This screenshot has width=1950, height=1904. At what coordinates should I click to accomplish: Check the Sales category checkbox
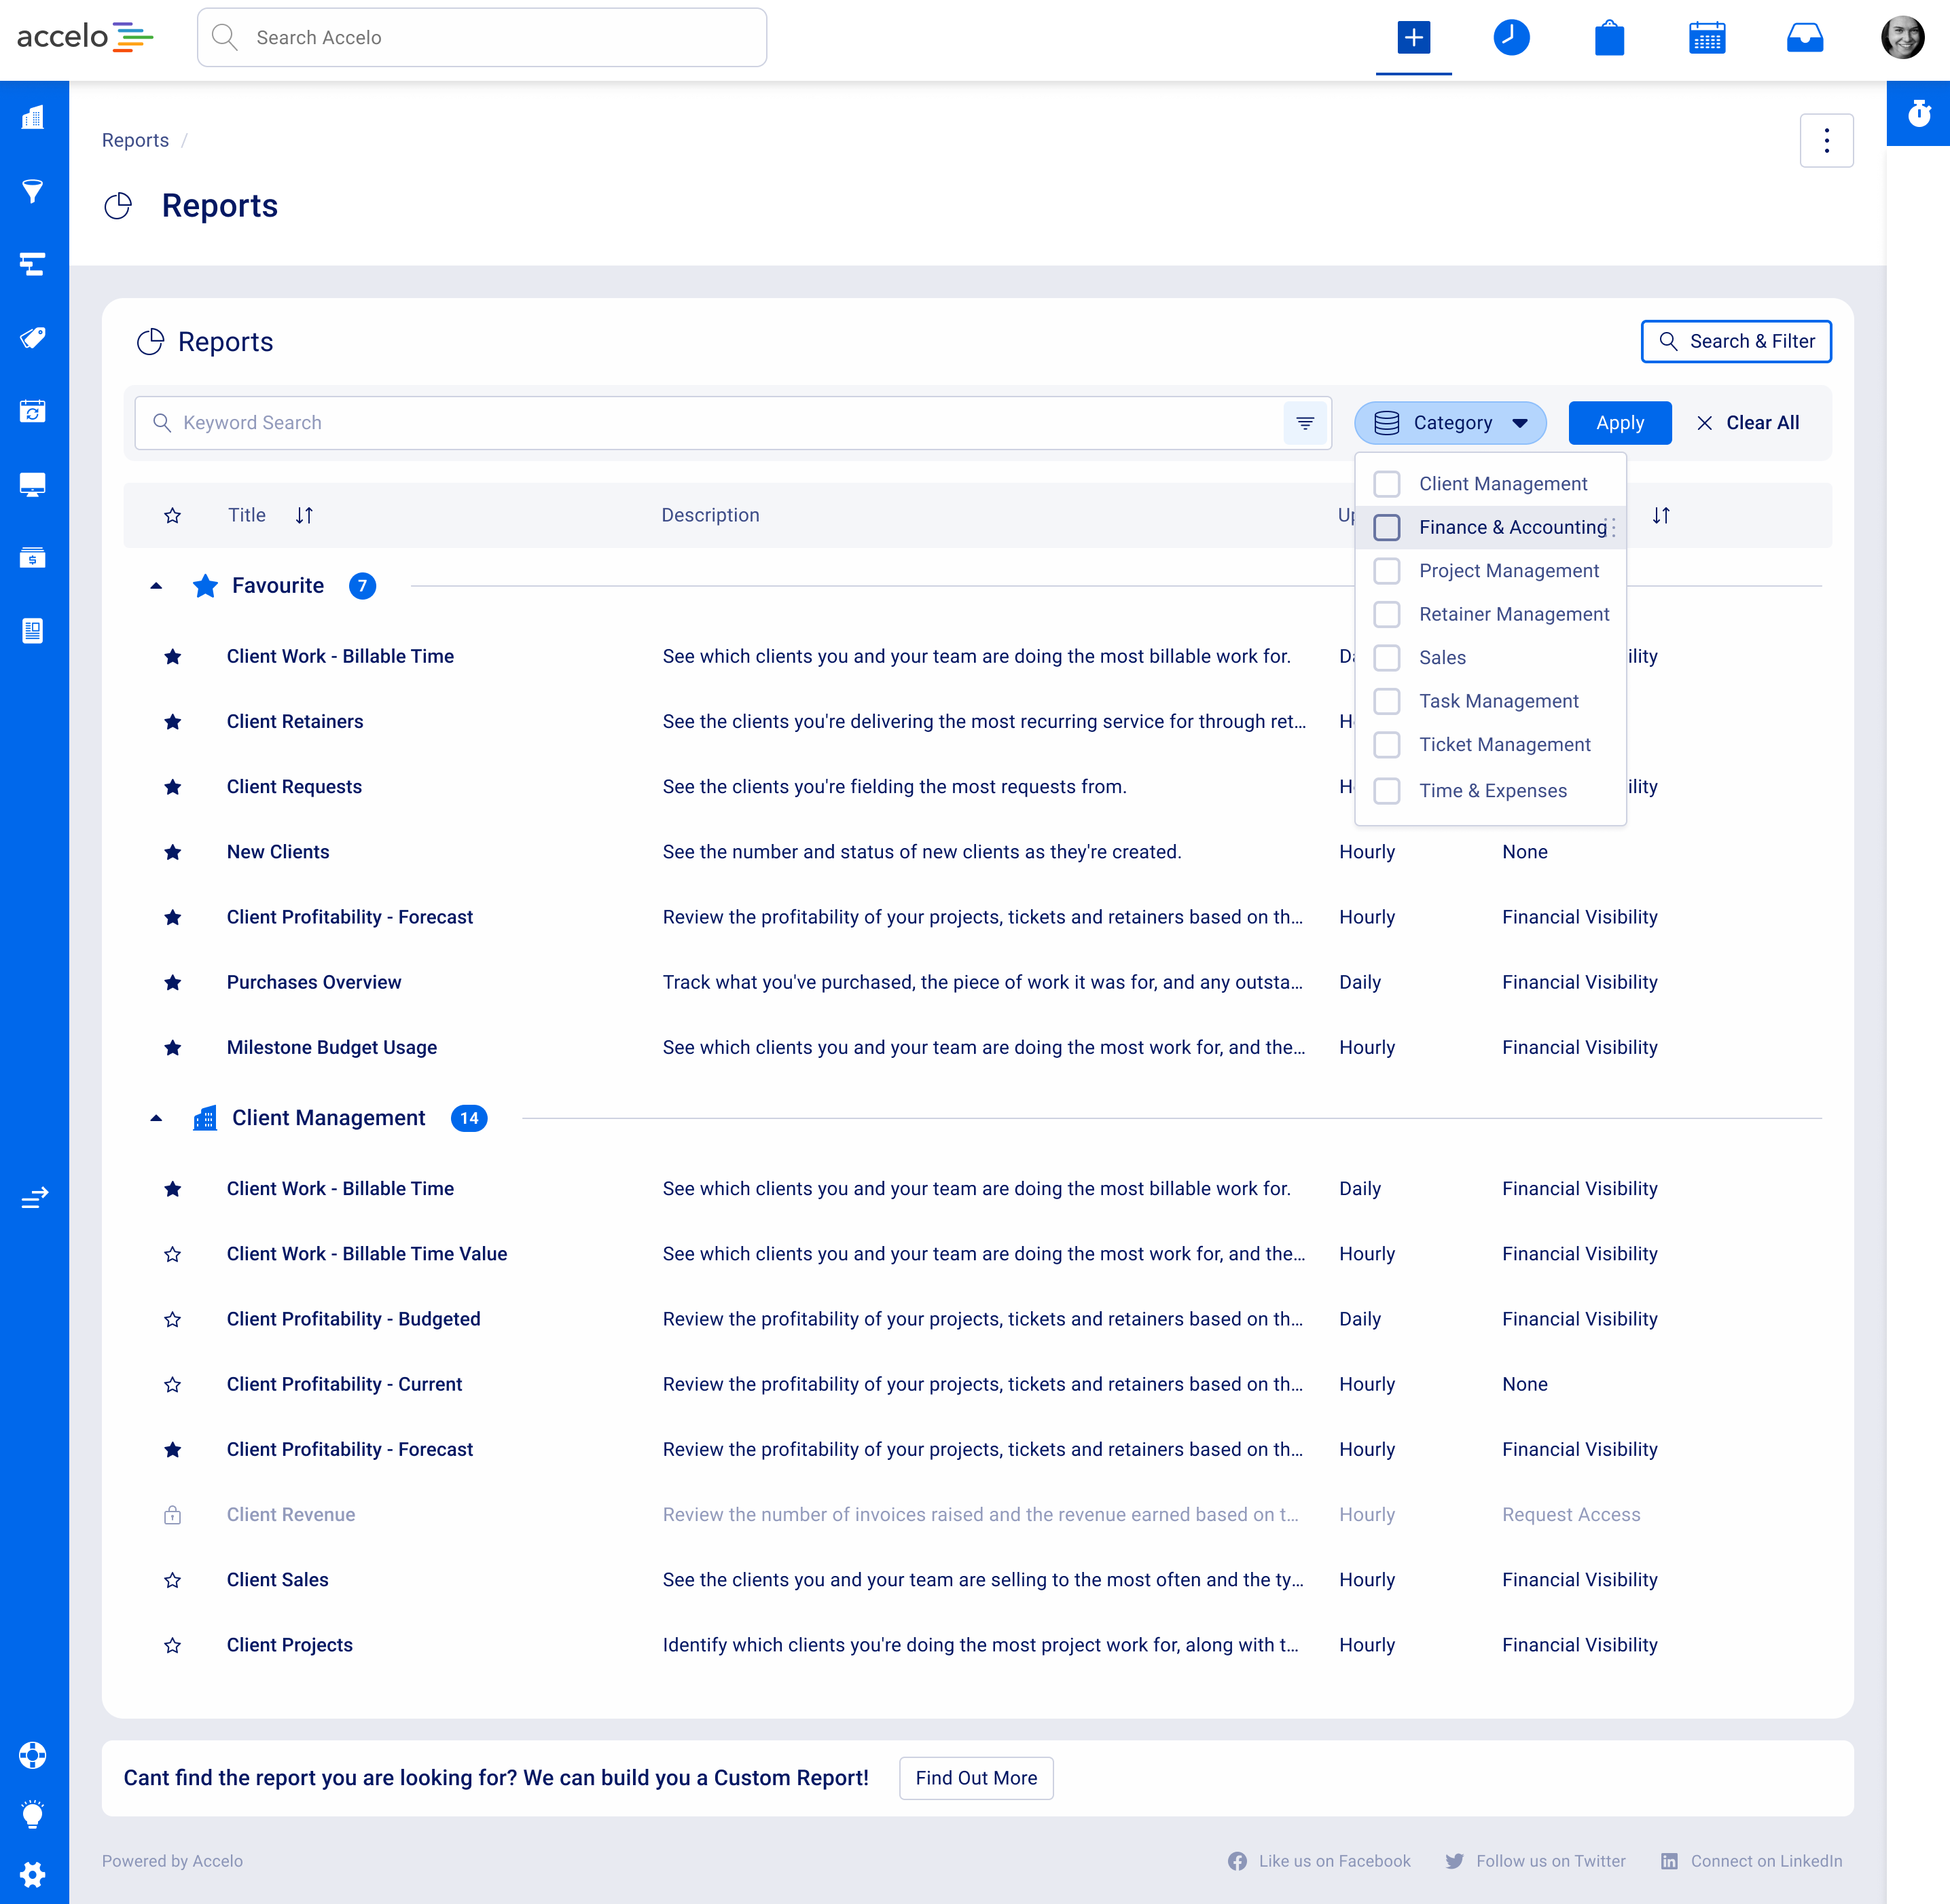[1386, 658]
